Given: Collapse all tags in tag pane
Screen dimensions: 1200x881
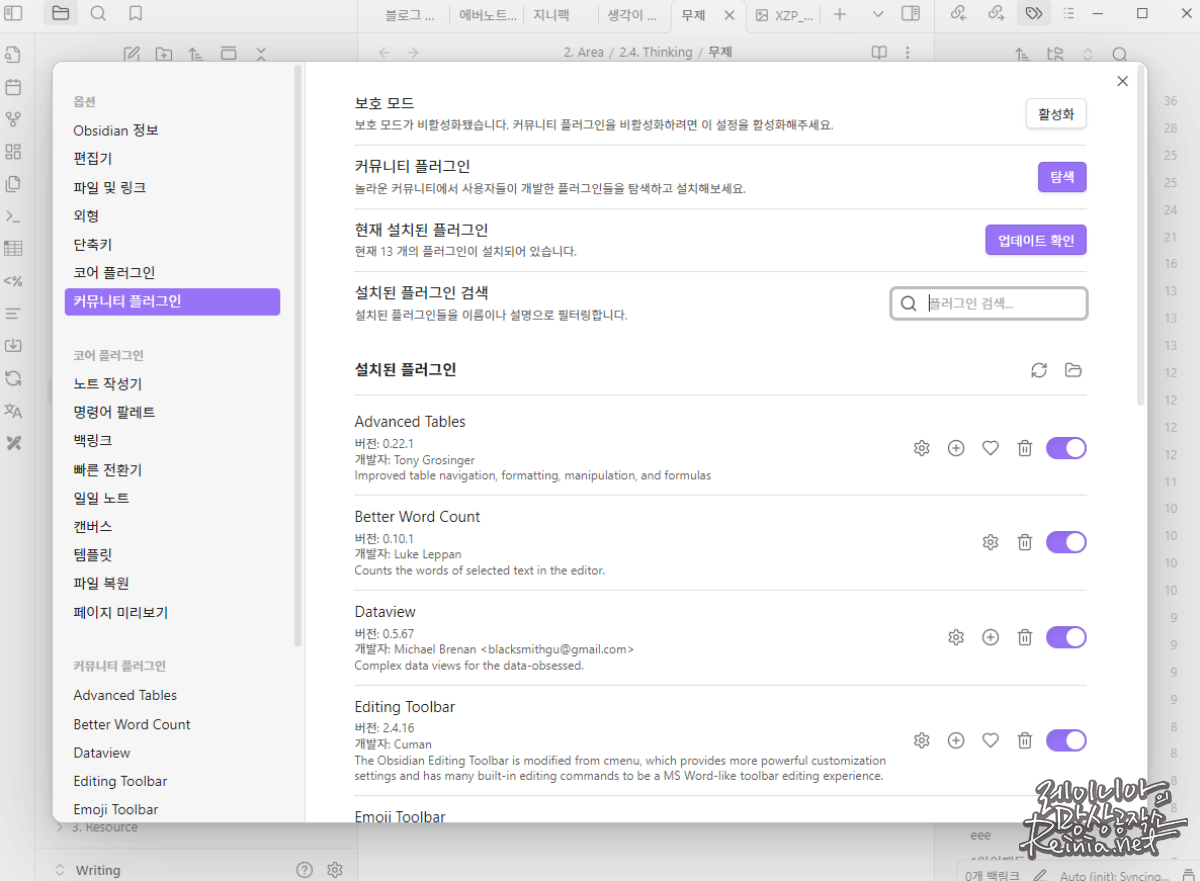Looking at the screenshot, I should [x=1087, y=55].
